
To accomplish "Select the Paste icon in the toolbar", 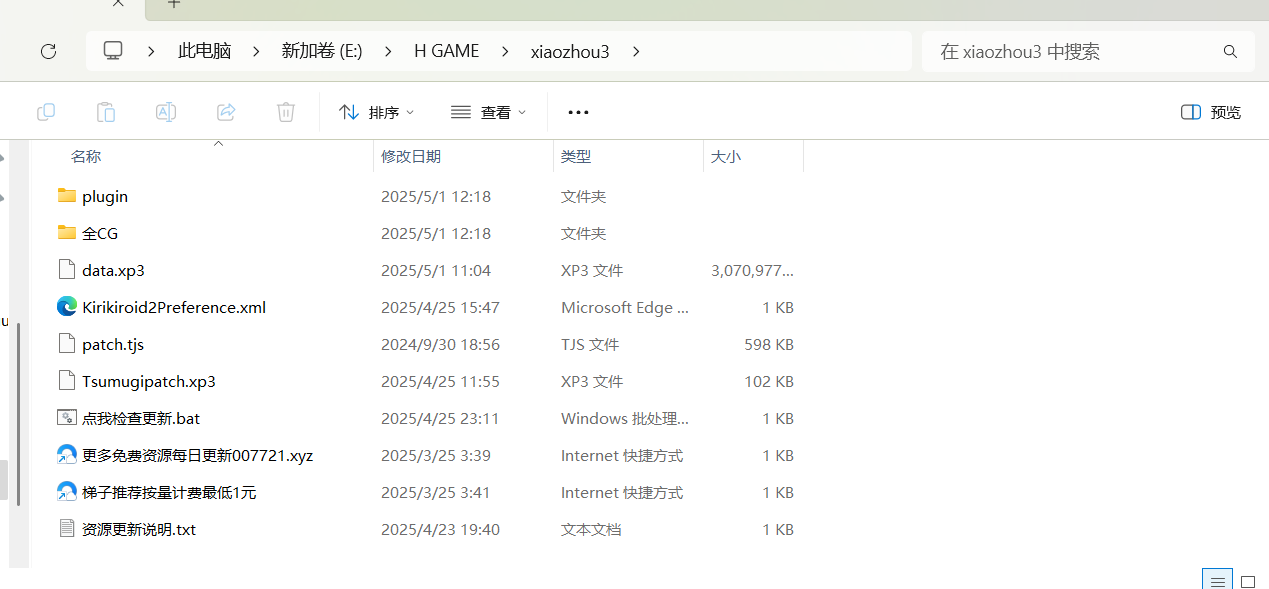I will [106, 112].
